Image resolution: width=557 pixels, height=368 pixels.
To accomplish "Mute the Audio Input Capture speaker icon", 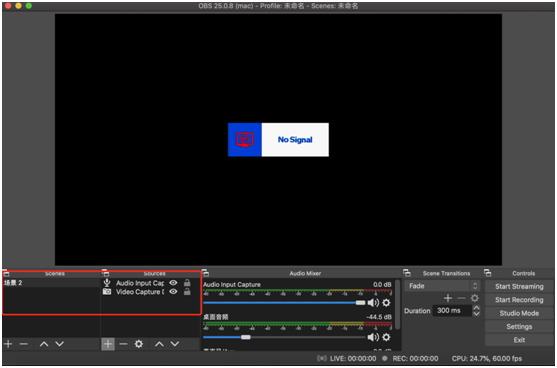I will click(x=373, y=303).
